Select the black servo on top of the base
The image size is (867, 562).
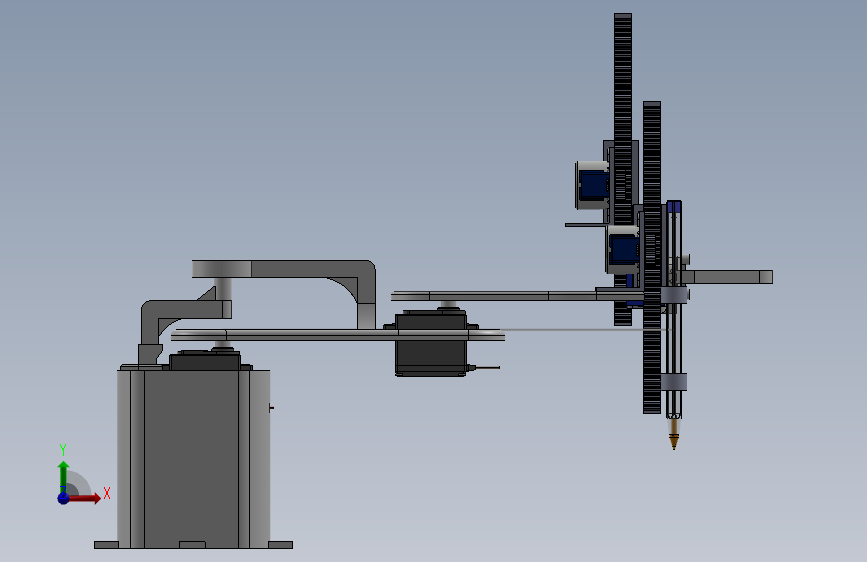205,361
